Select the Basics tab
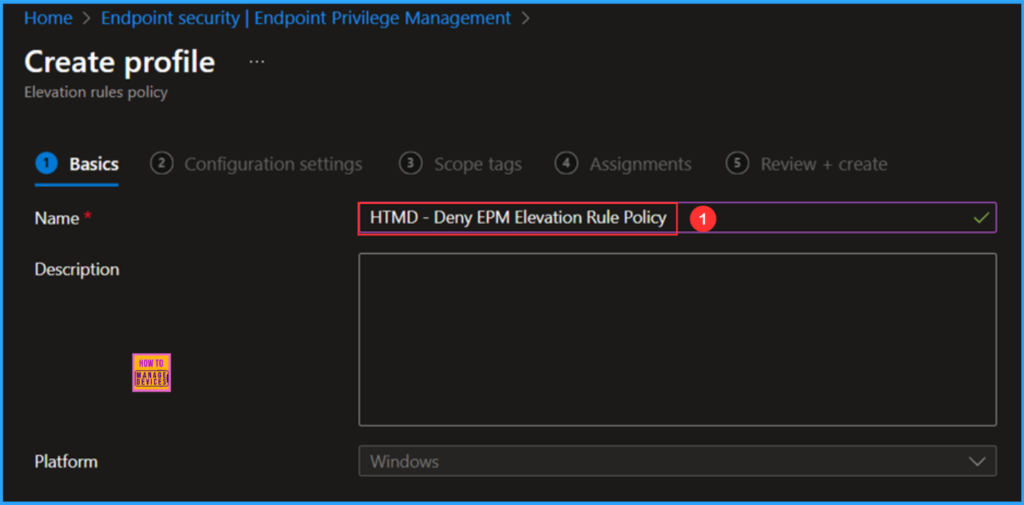Screen dimensions: 1024x505 click(77, 164)
